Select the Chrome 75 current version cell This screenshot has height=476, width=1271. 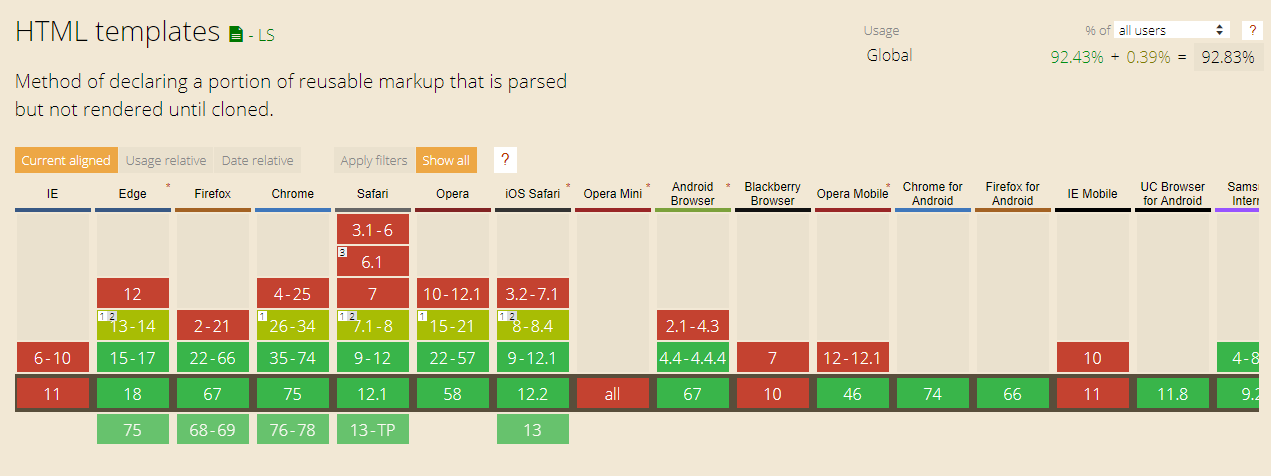292,394
